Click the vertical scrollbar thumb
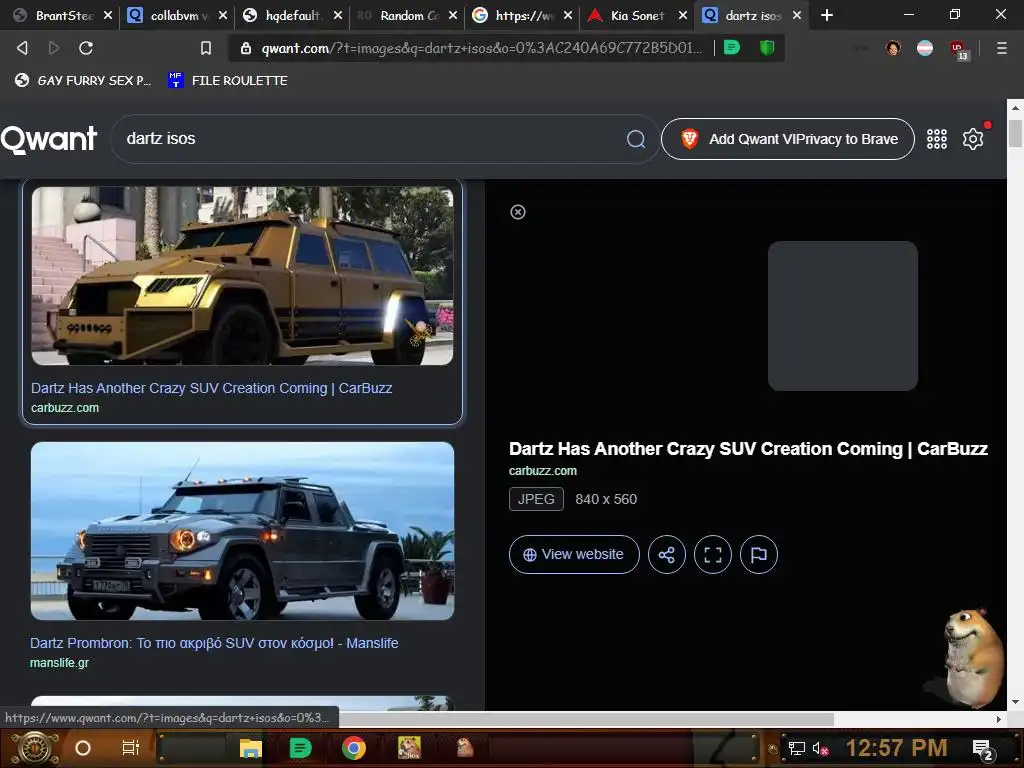 coord(1015,133)
